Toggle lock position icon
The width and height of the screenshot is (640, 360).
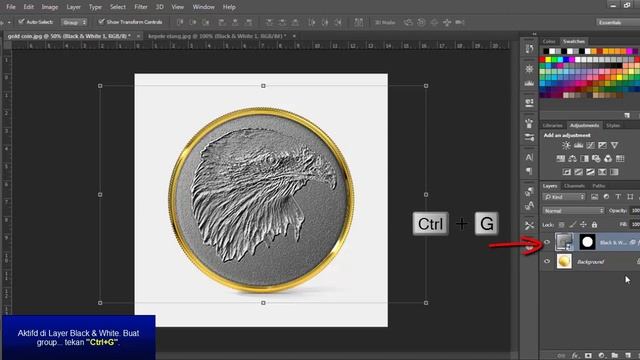click(x=583, y=225)
